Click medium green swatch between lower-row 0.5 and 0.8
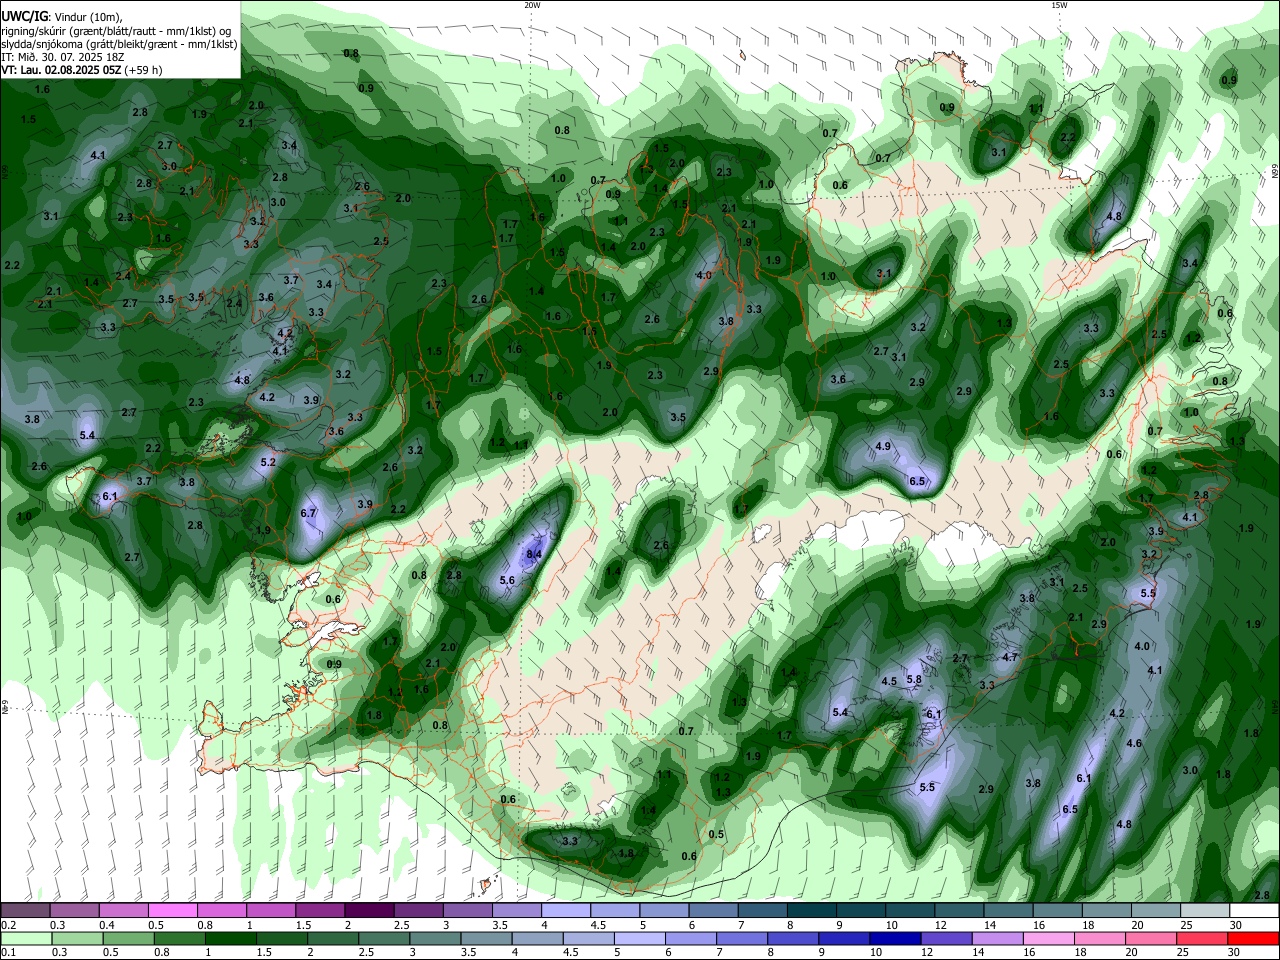1280x960 pixels. click(x=128, y=938)
